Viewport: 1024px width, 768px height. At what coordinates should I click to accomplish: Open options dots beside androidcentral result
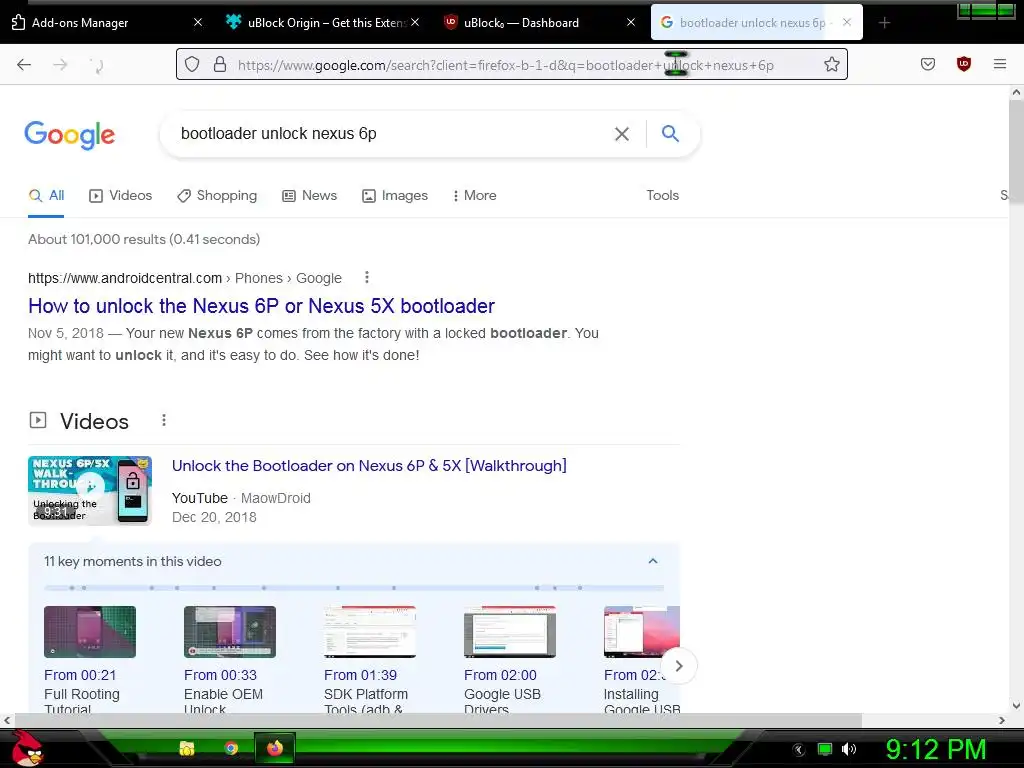[x=367, y=278]
